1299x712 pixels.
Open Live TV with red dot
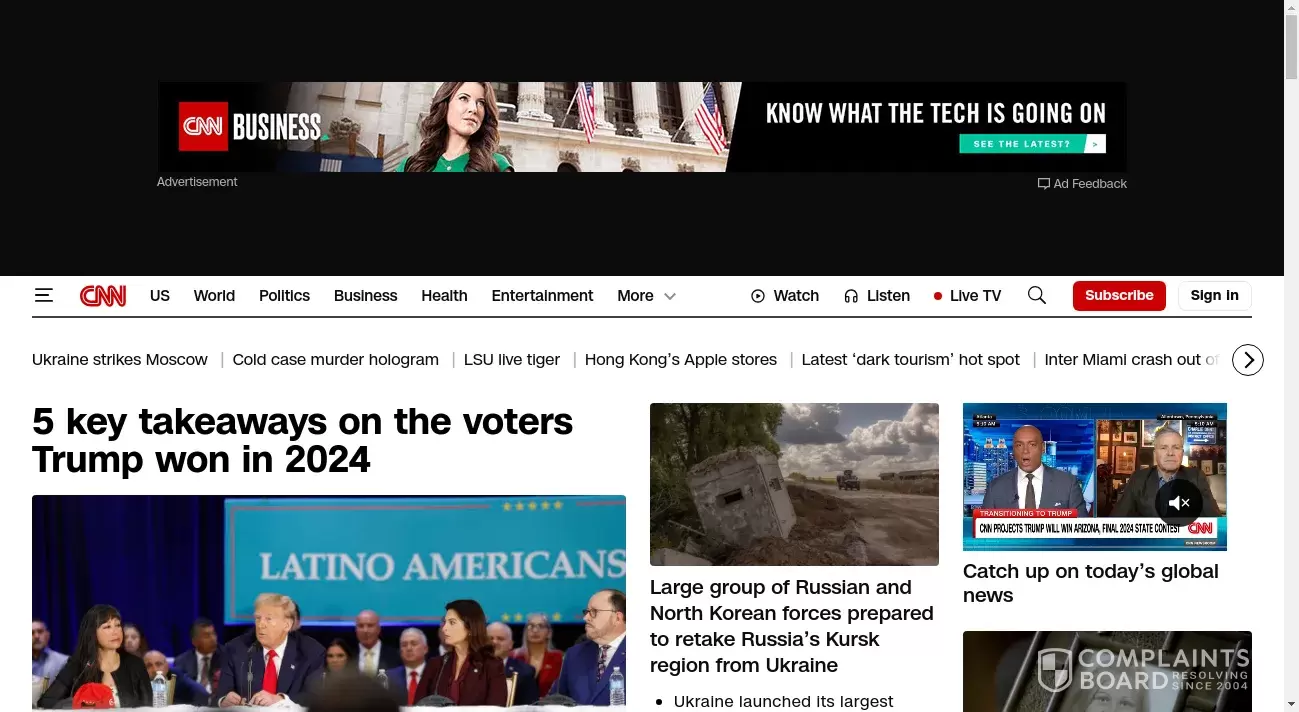coord(966,296)
